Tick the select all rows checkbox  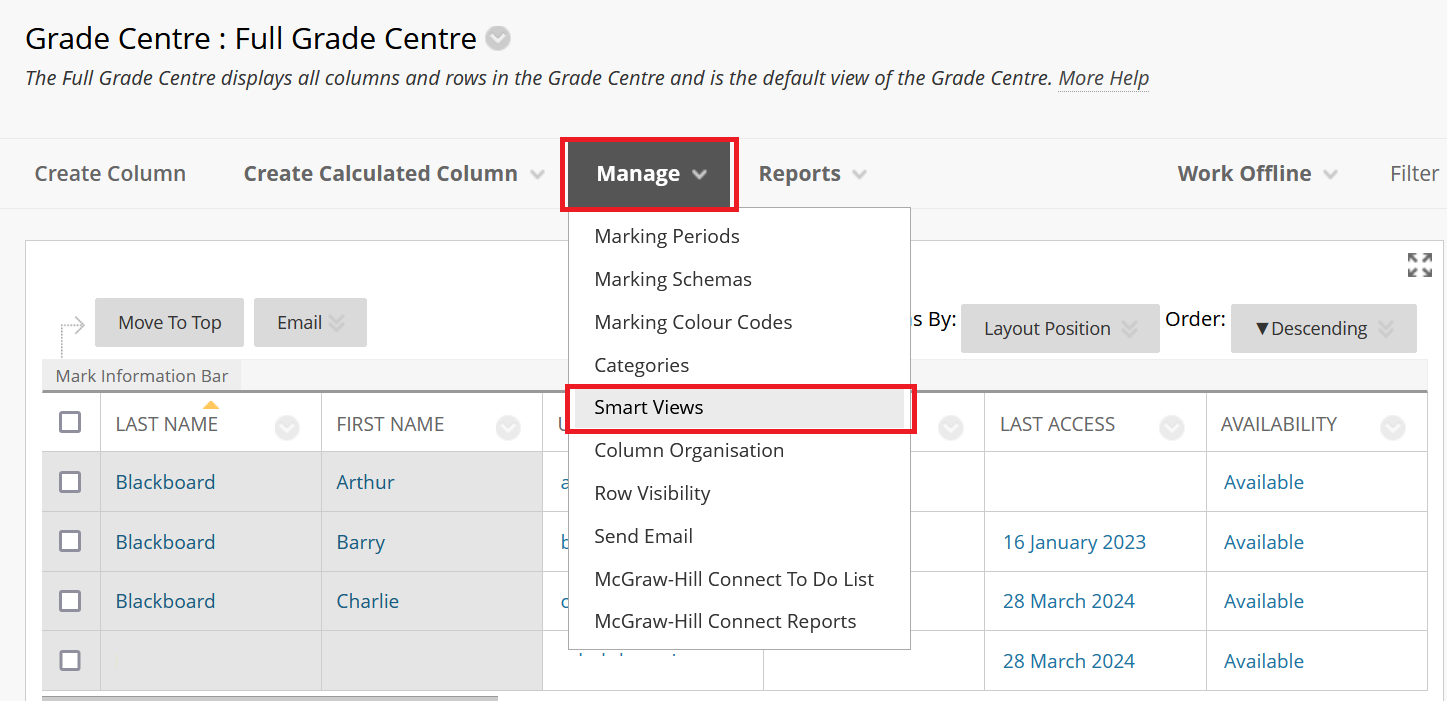[70, 422]
